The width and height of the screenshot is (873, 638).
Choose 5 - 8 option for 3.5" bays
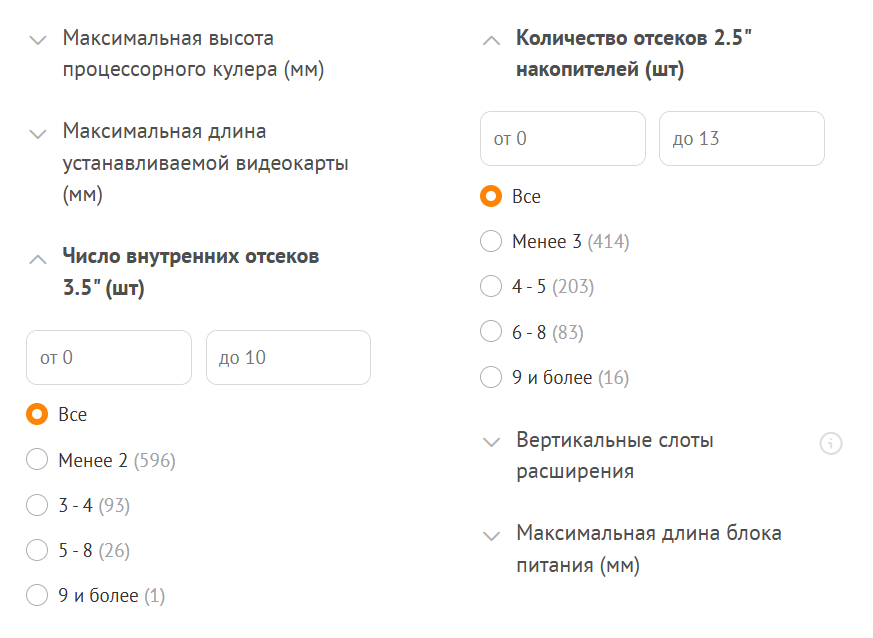37,550
